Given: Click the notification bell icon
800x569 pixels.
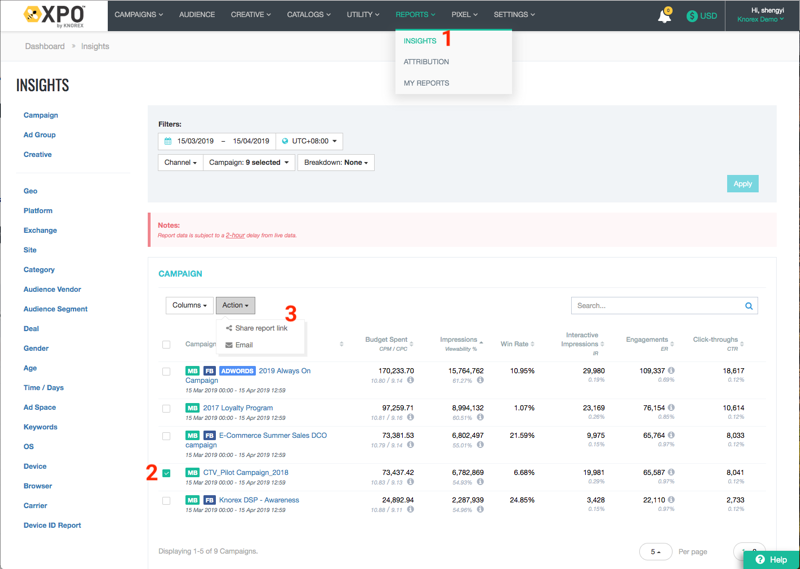Looking at the screenshot, I should click(x=664, y=16).
